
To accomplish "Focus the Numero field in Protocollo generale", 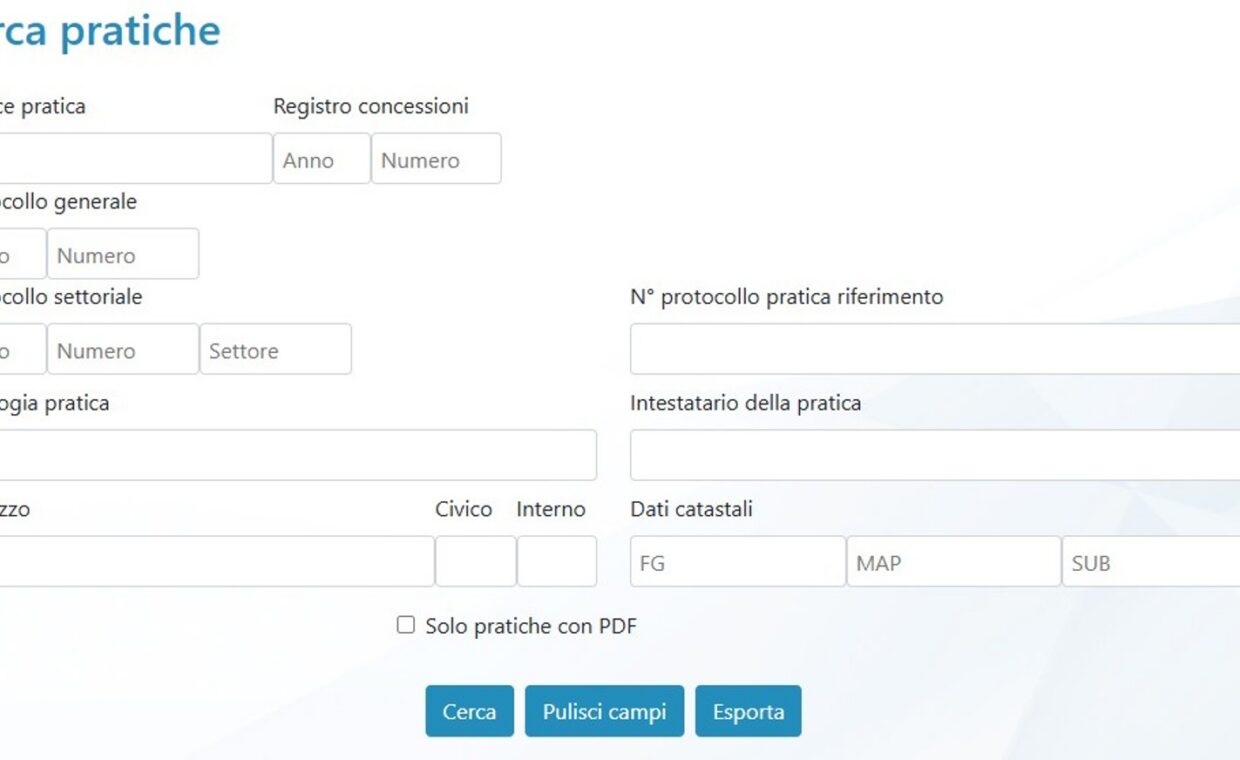I will [122, 254].
